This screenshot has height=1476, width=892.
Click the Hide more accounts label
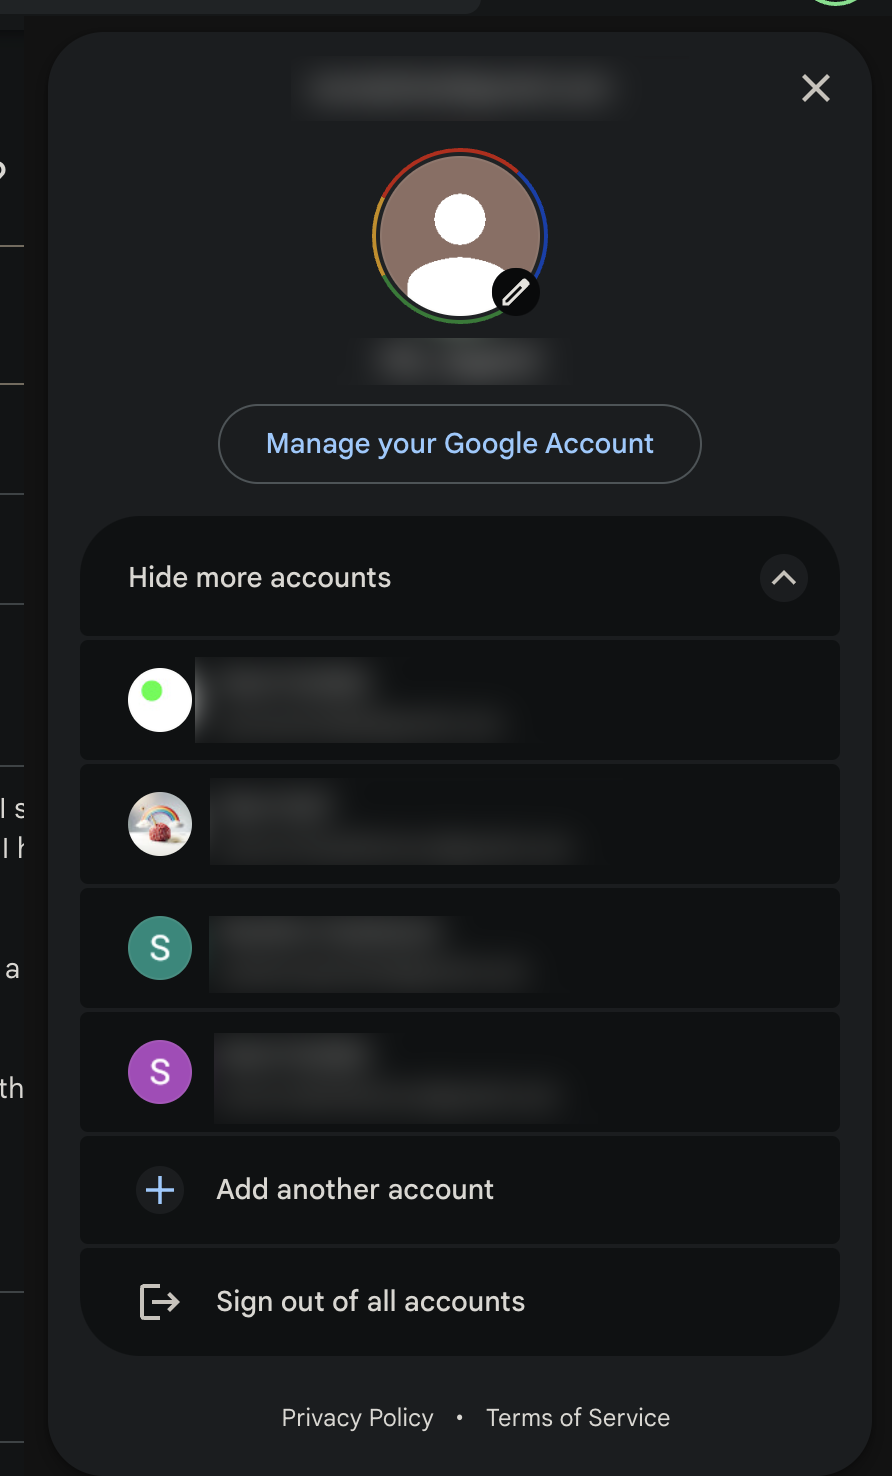tap(260, 578)
